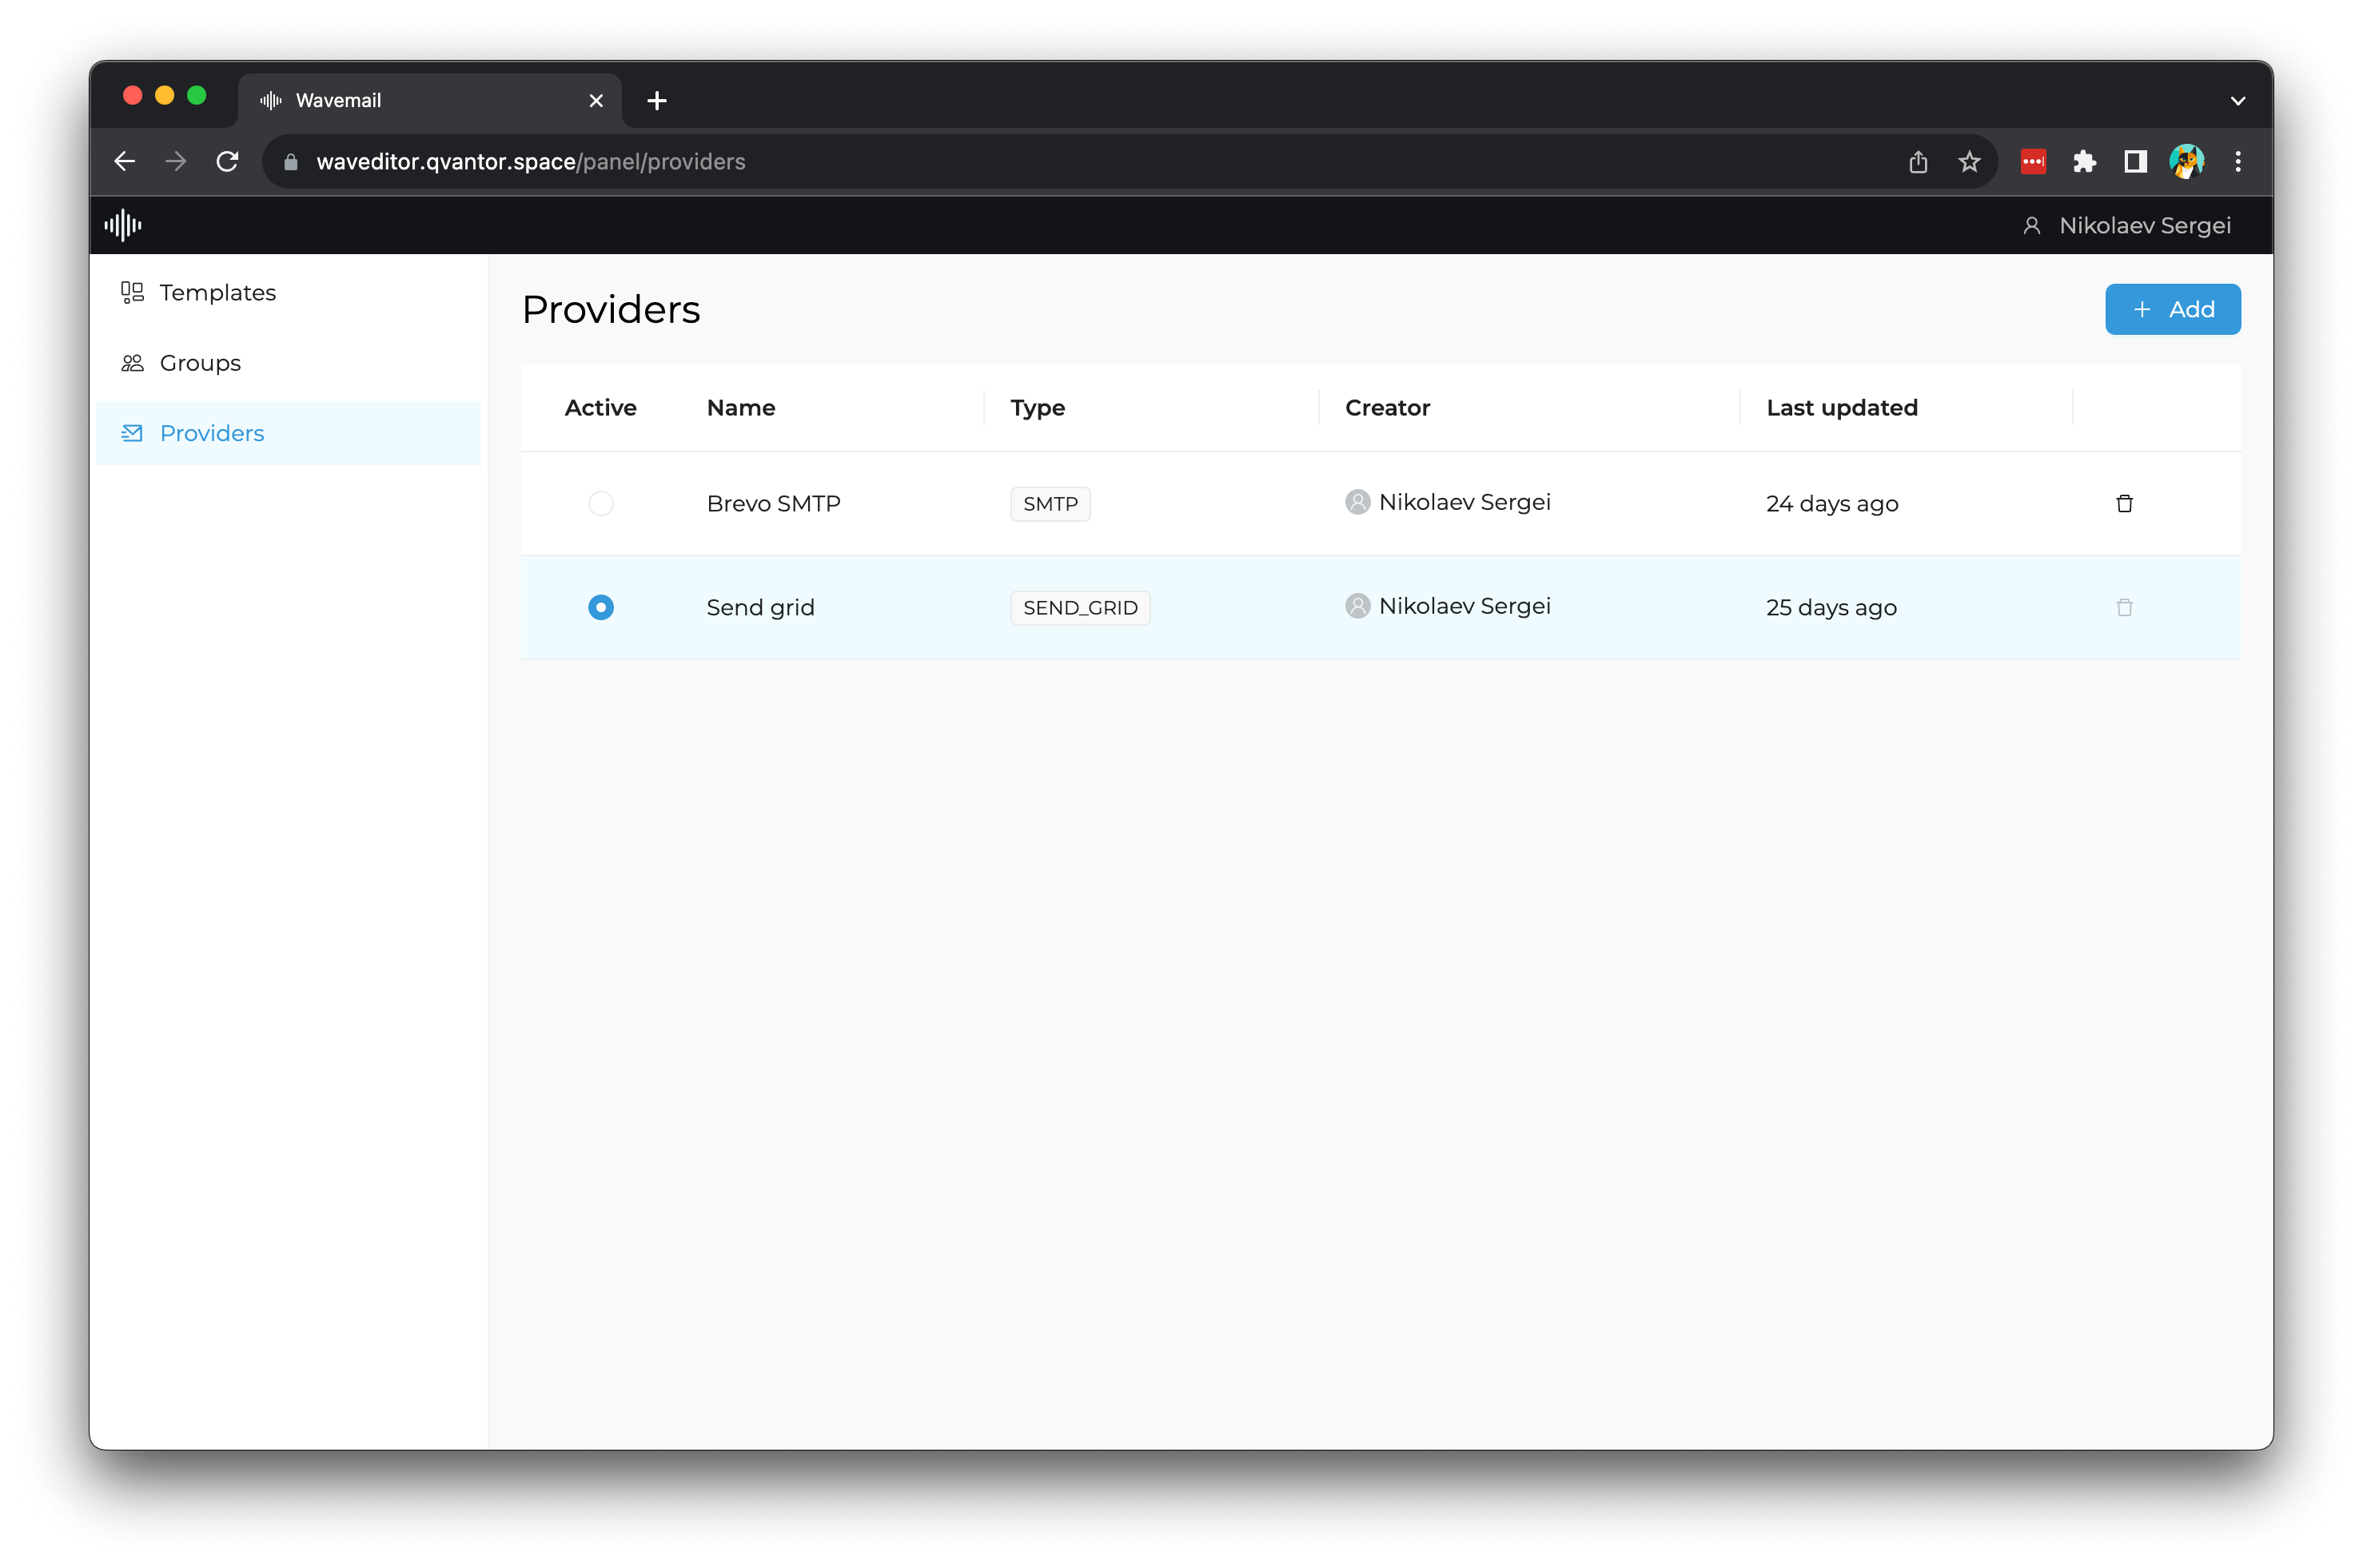2363x1568 pixels.
Task: Click the 24 days ago cell
Action: click(x=1831, y=503)
